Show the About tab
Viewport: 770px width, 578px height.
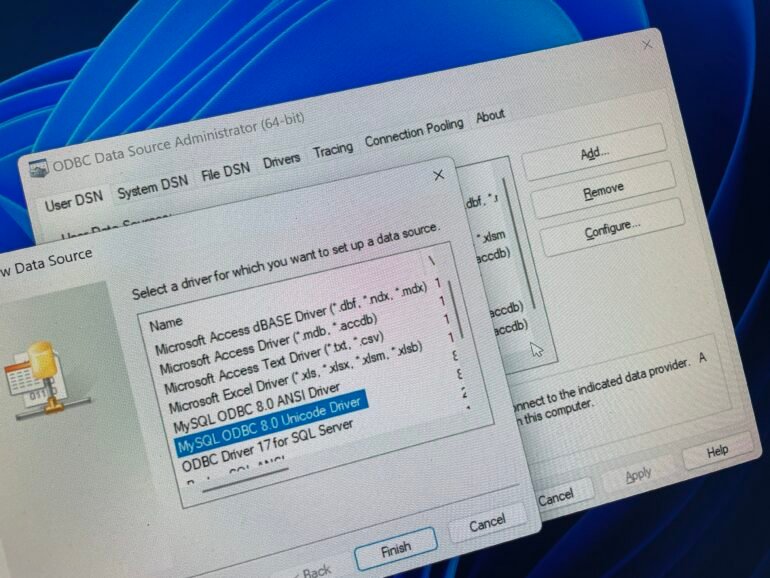490,116
